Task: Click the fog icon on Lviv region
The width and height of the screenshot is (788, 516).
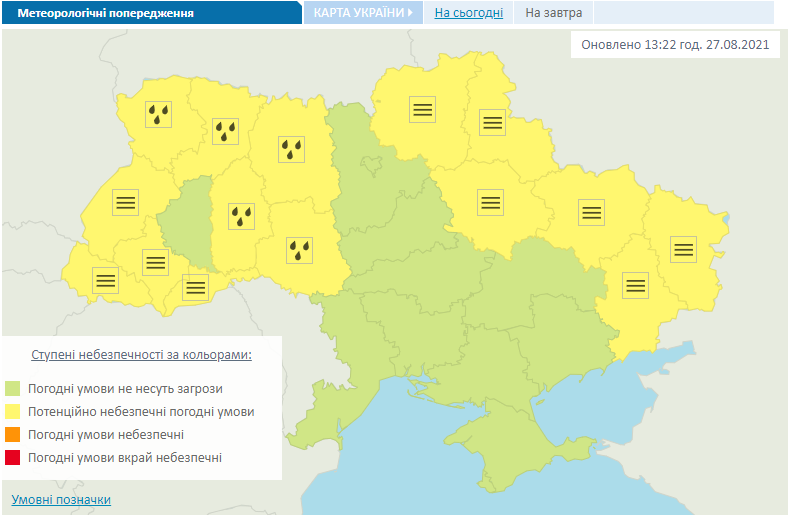Action: (x=125, y=201)
